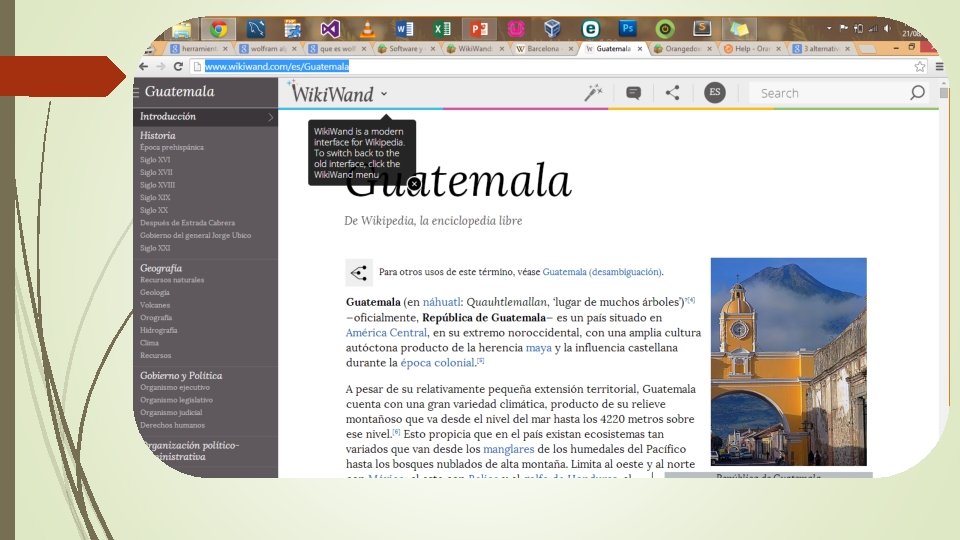Viewport: 960px width, 540px height.
Task: Open Photoshop from the taskbar
Action: [628, 28]
